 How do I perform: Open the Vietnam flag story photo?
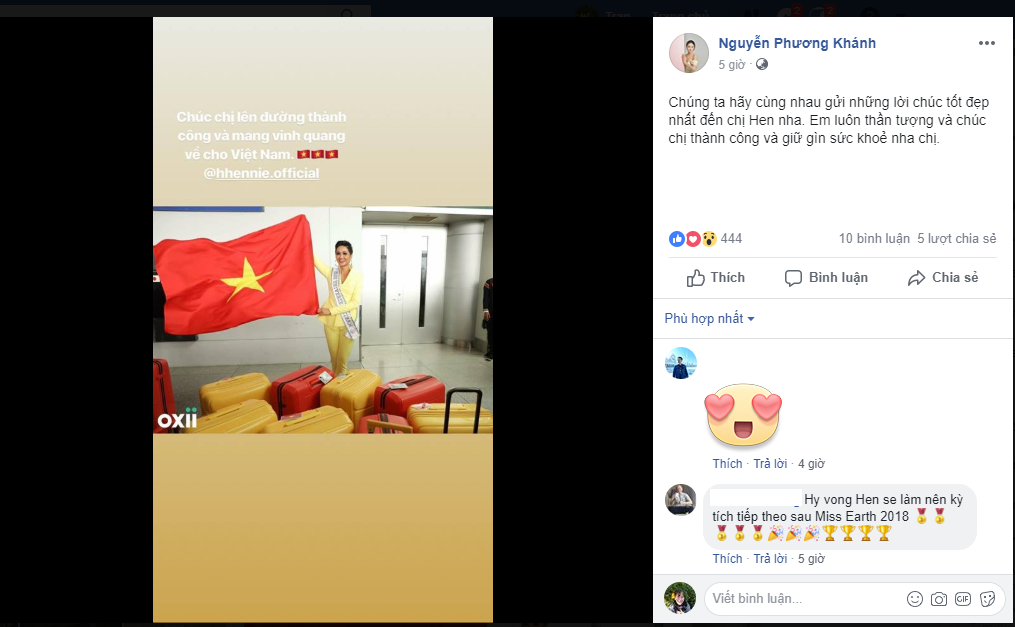[323, 320]
